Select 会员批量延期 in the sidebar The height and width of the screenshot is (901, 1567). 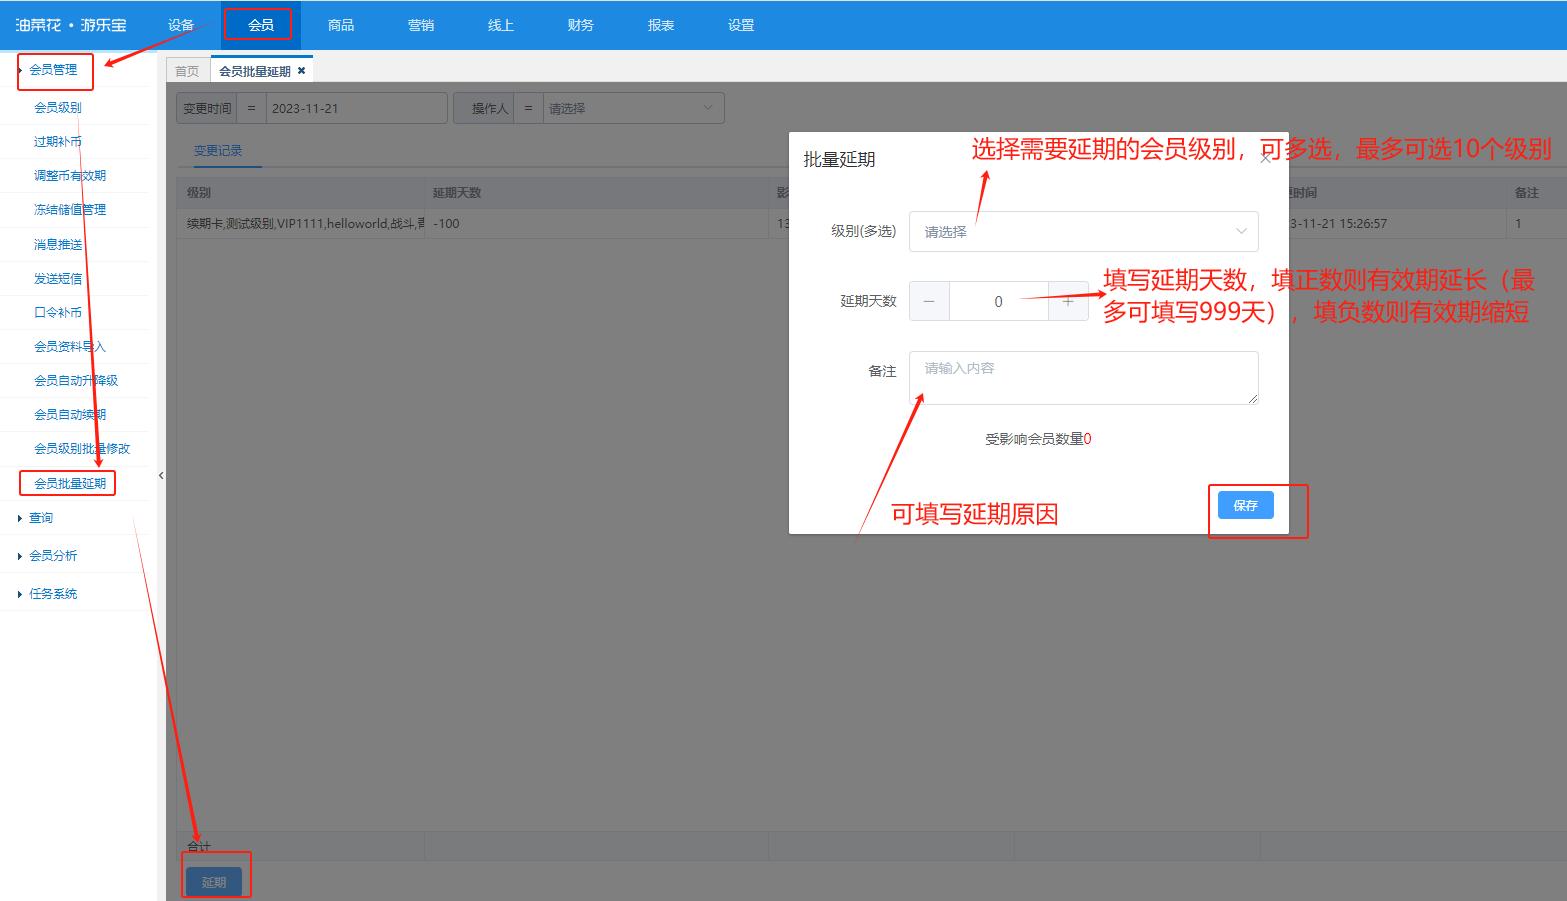[x=70, y=483]
